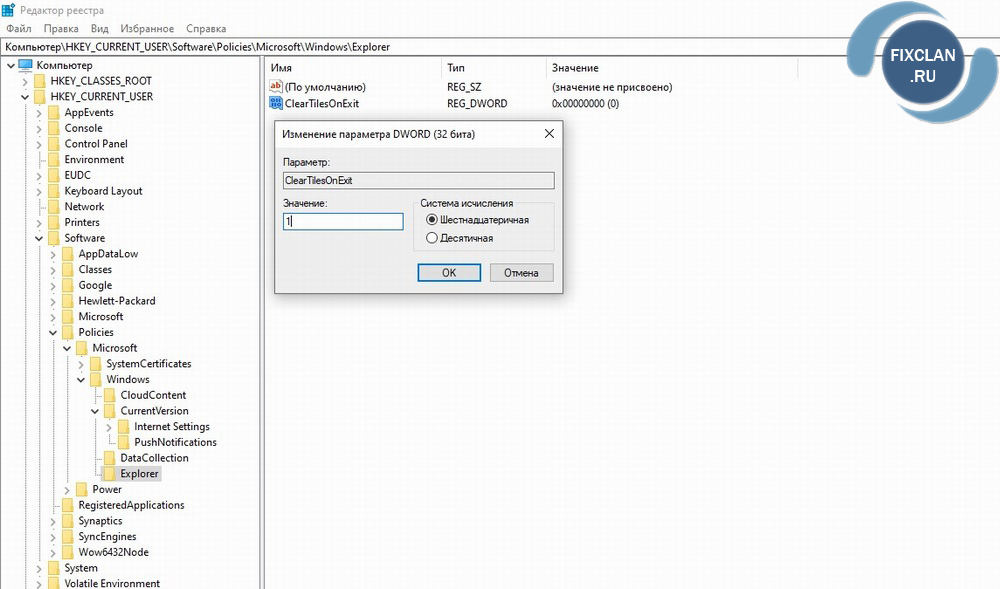Click the Компьютер root computer icon

(26, 65)
